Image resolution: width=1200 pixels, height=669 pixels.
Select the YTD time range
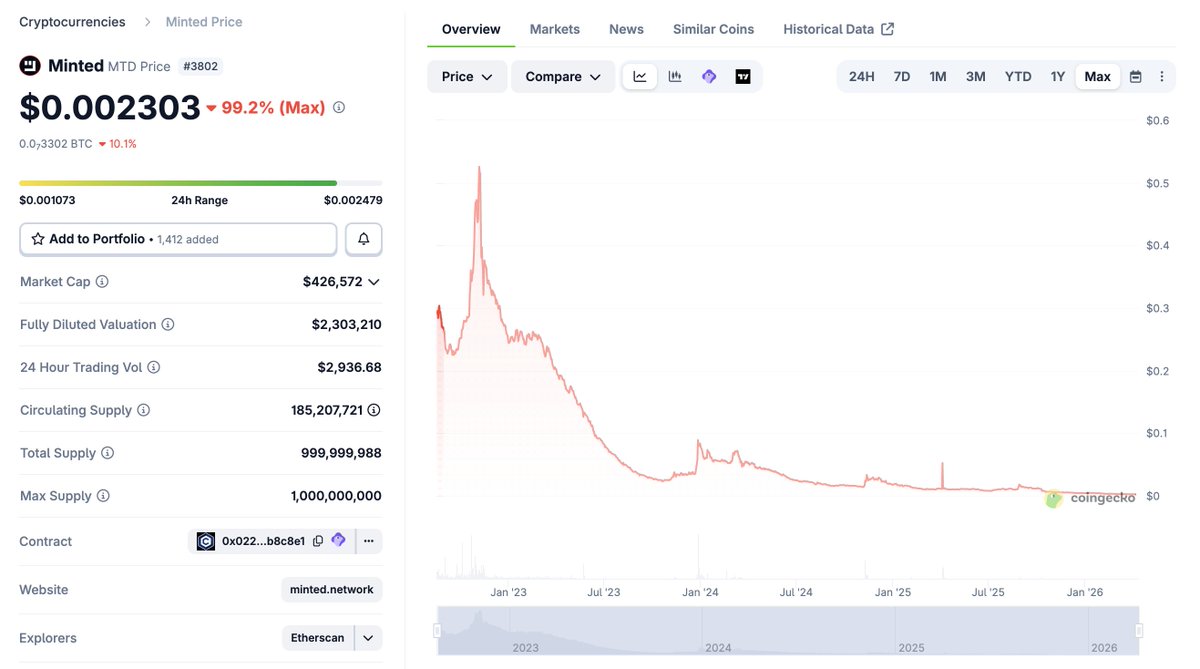pos(1018,77)
